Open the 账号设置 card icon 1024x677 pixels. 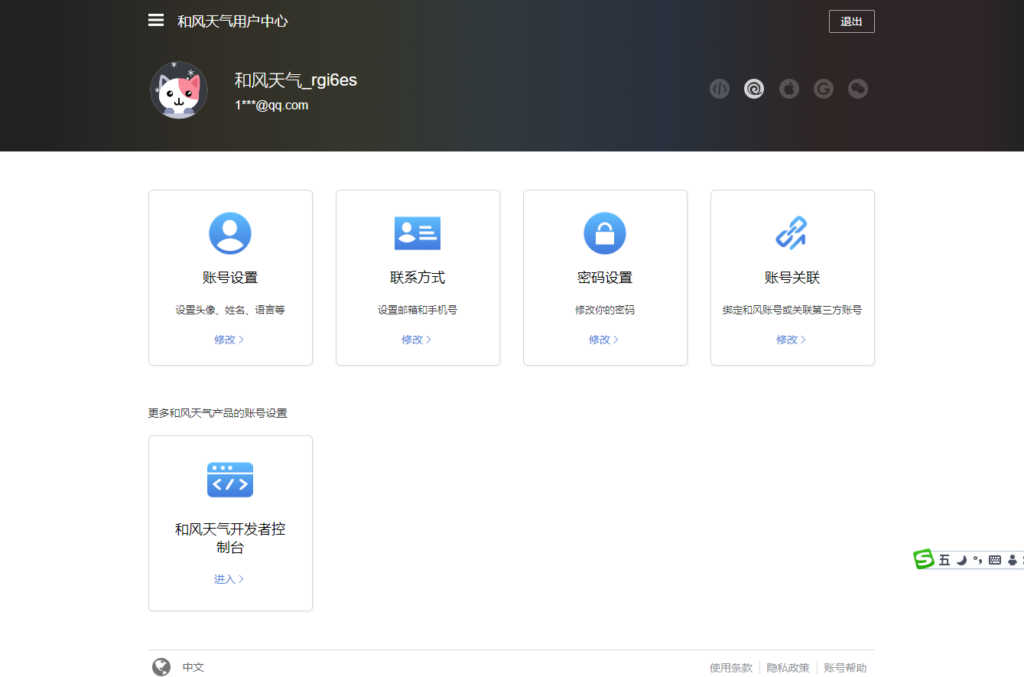pyautogui.click(x=230, y=233)
